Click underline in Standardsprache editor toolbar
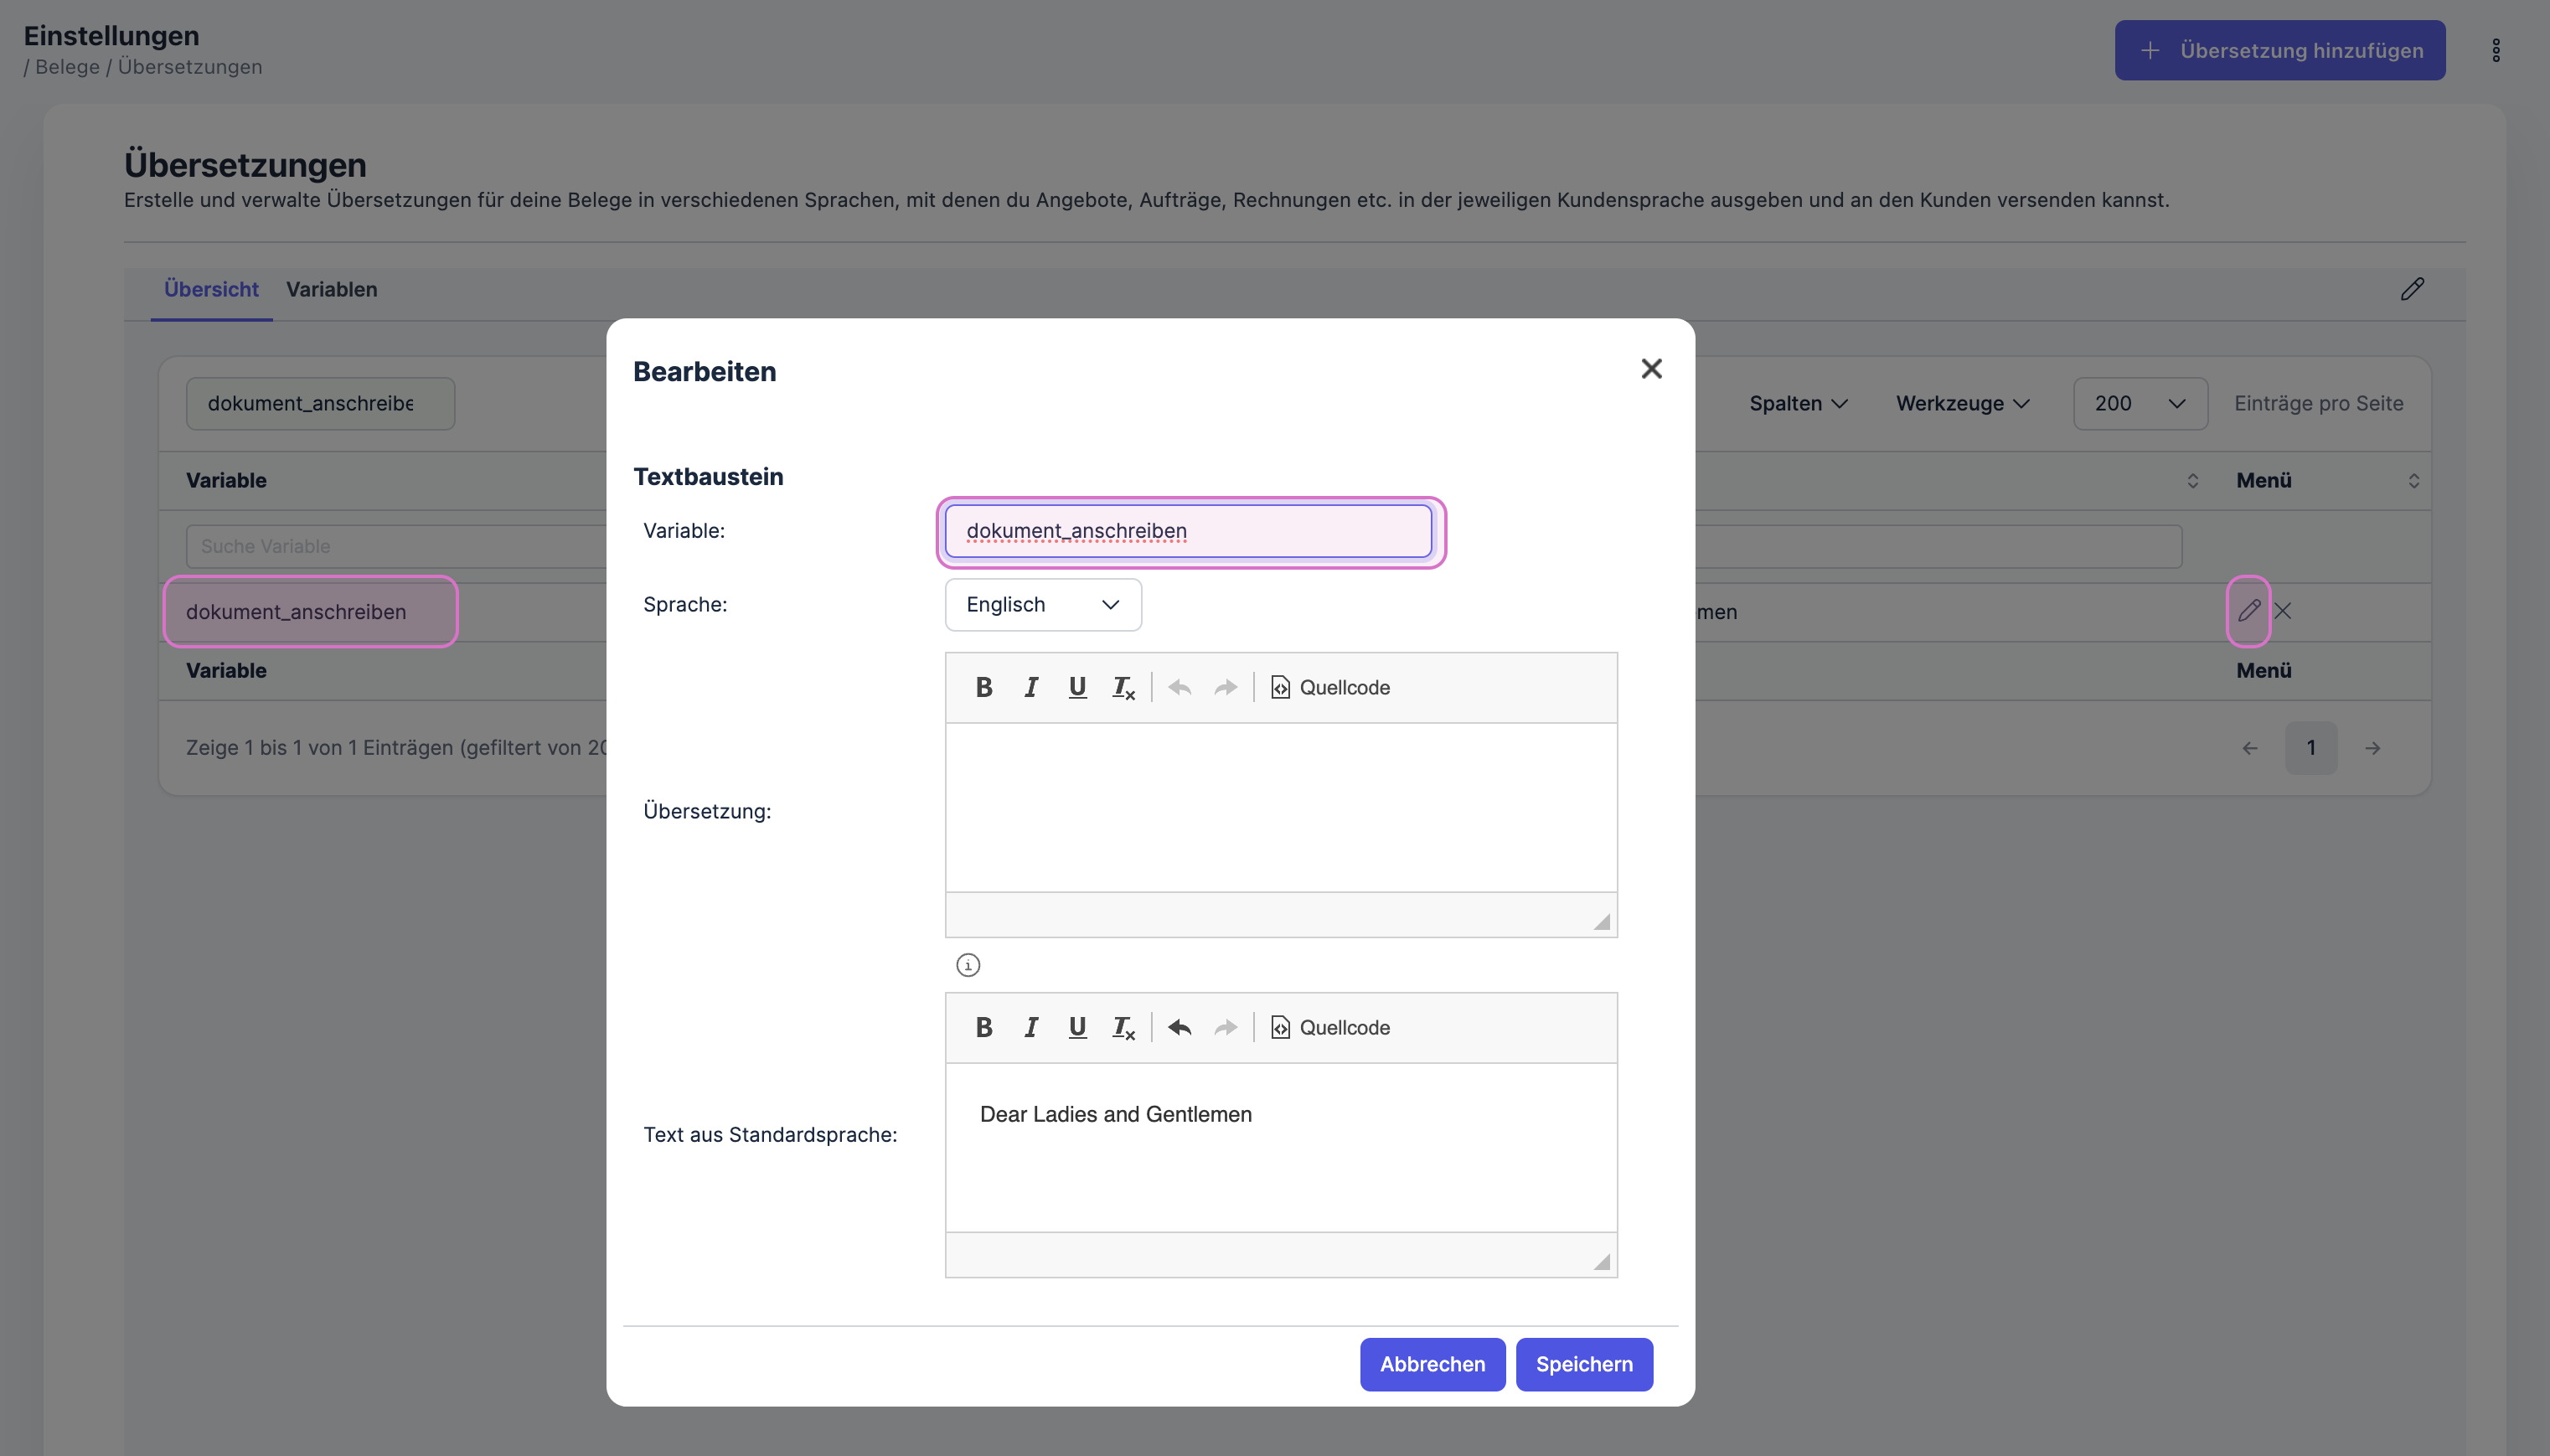The width and height of the screenshot is (2550, 1456). [x=1076, y=1027]
